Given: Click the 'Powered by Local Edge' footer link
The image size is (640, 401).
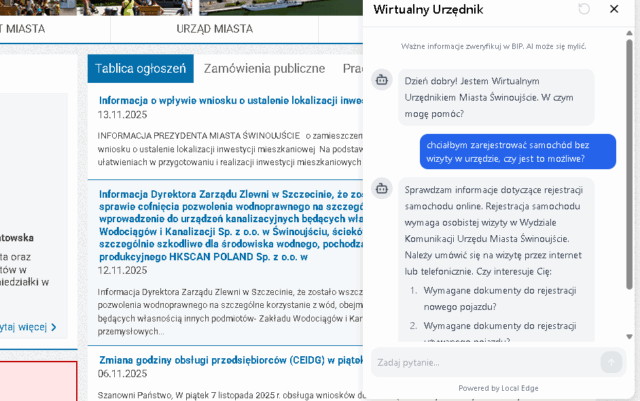Looking at the screenshot, I should 500,388.
